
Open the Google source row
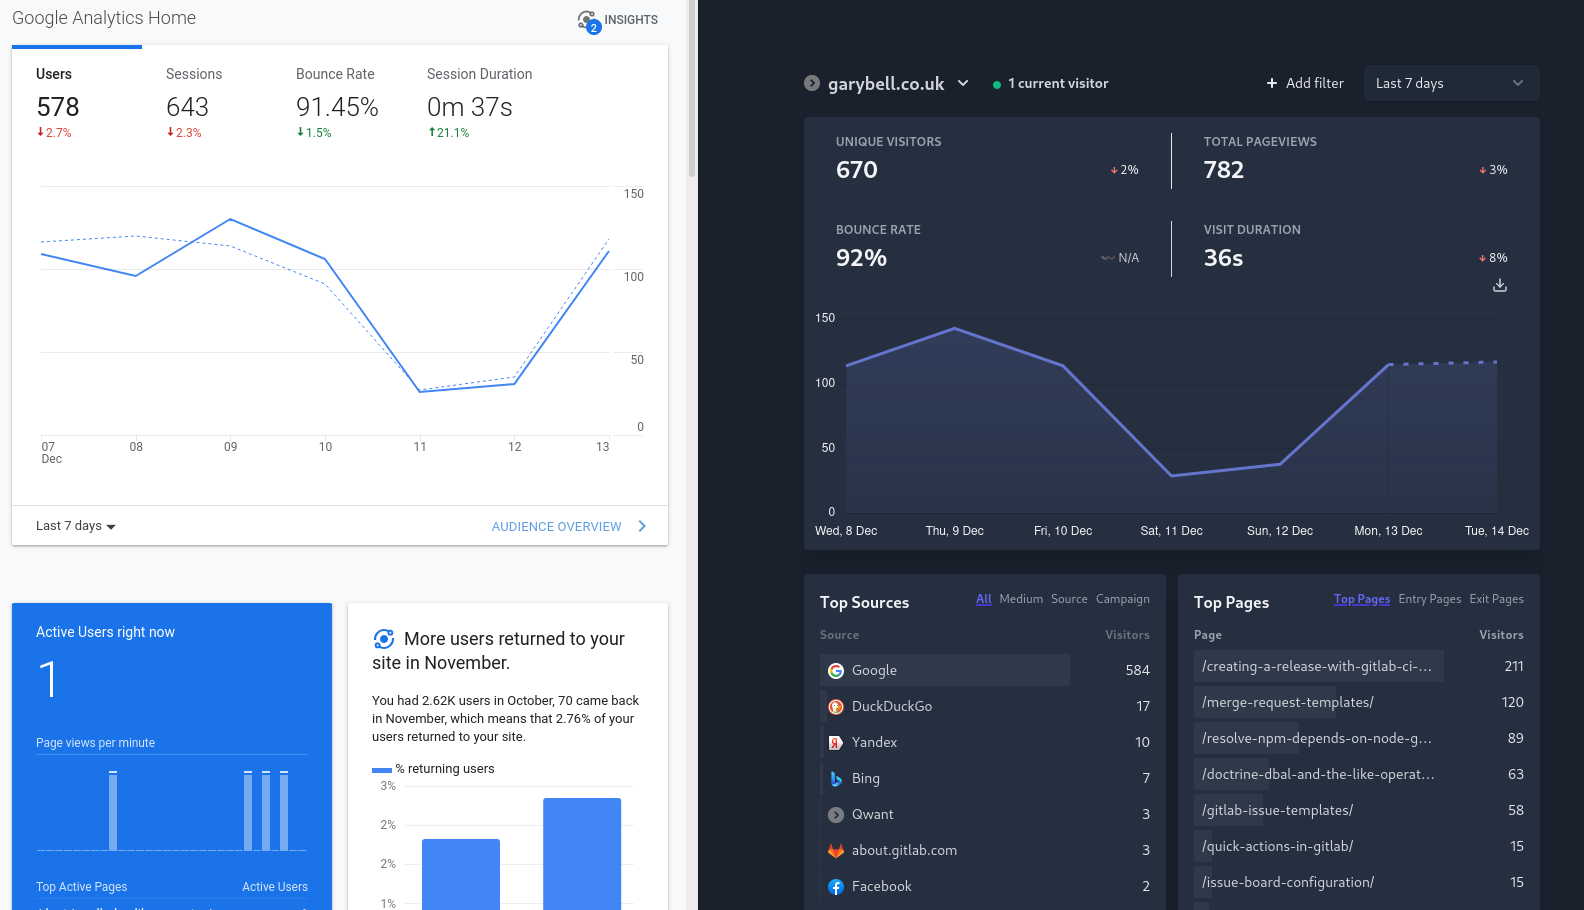coord(985,670)
